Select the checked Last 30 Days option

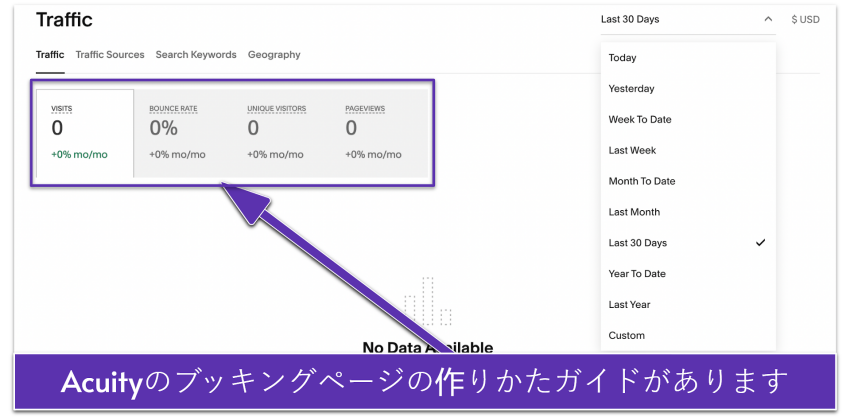point(688,243)
